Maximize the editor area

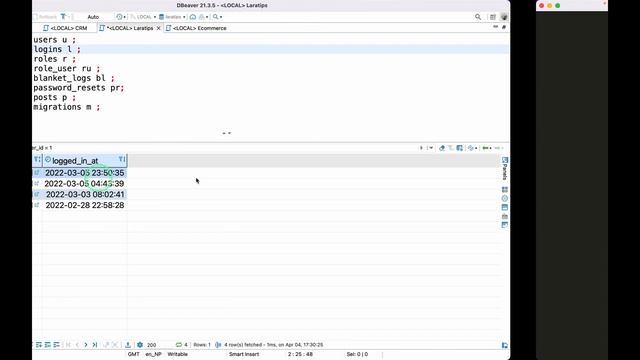pos(504,27)
